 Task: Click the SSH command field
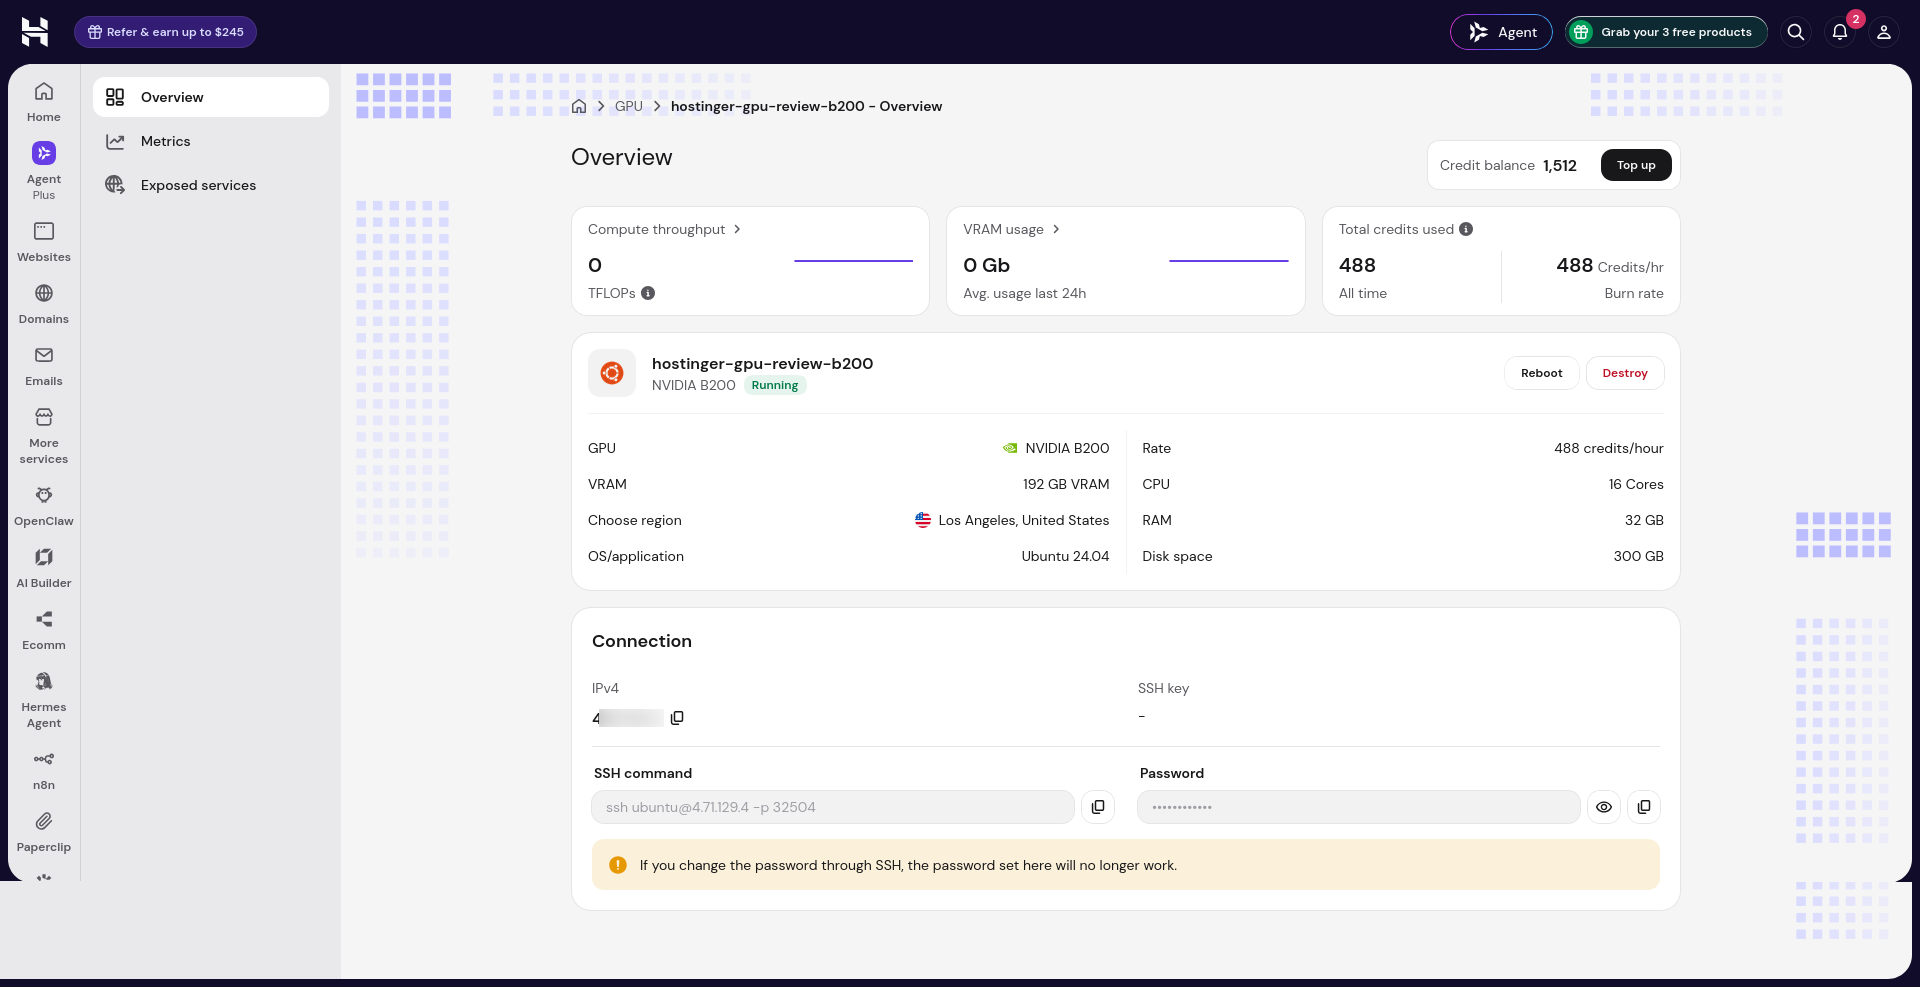(833, 807)
